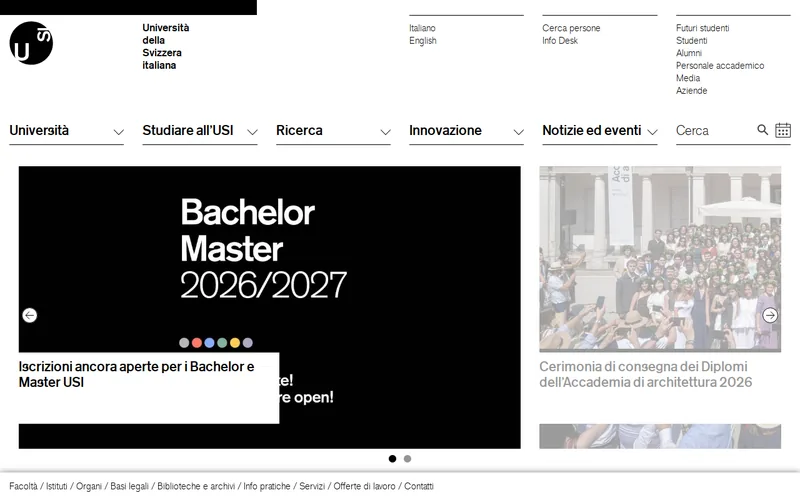Open Basi legali footer link
Viewport: 800px width, 500px height.
pos(130,486)
